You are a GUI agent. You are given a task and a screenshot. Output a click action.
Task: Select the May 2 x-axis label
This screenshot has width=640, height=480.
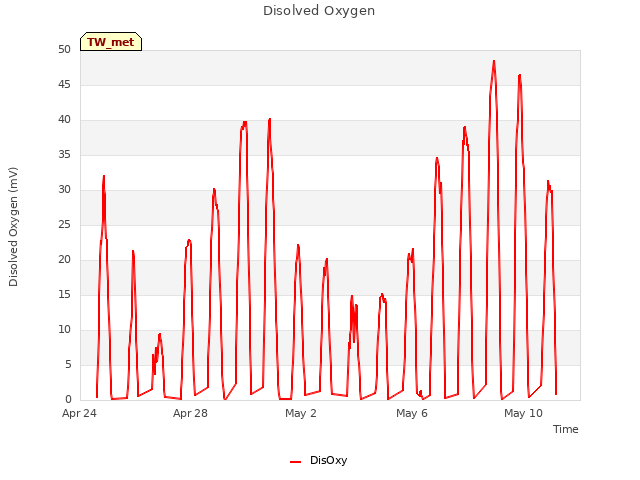pyautogui.click(x=301, y=413)
